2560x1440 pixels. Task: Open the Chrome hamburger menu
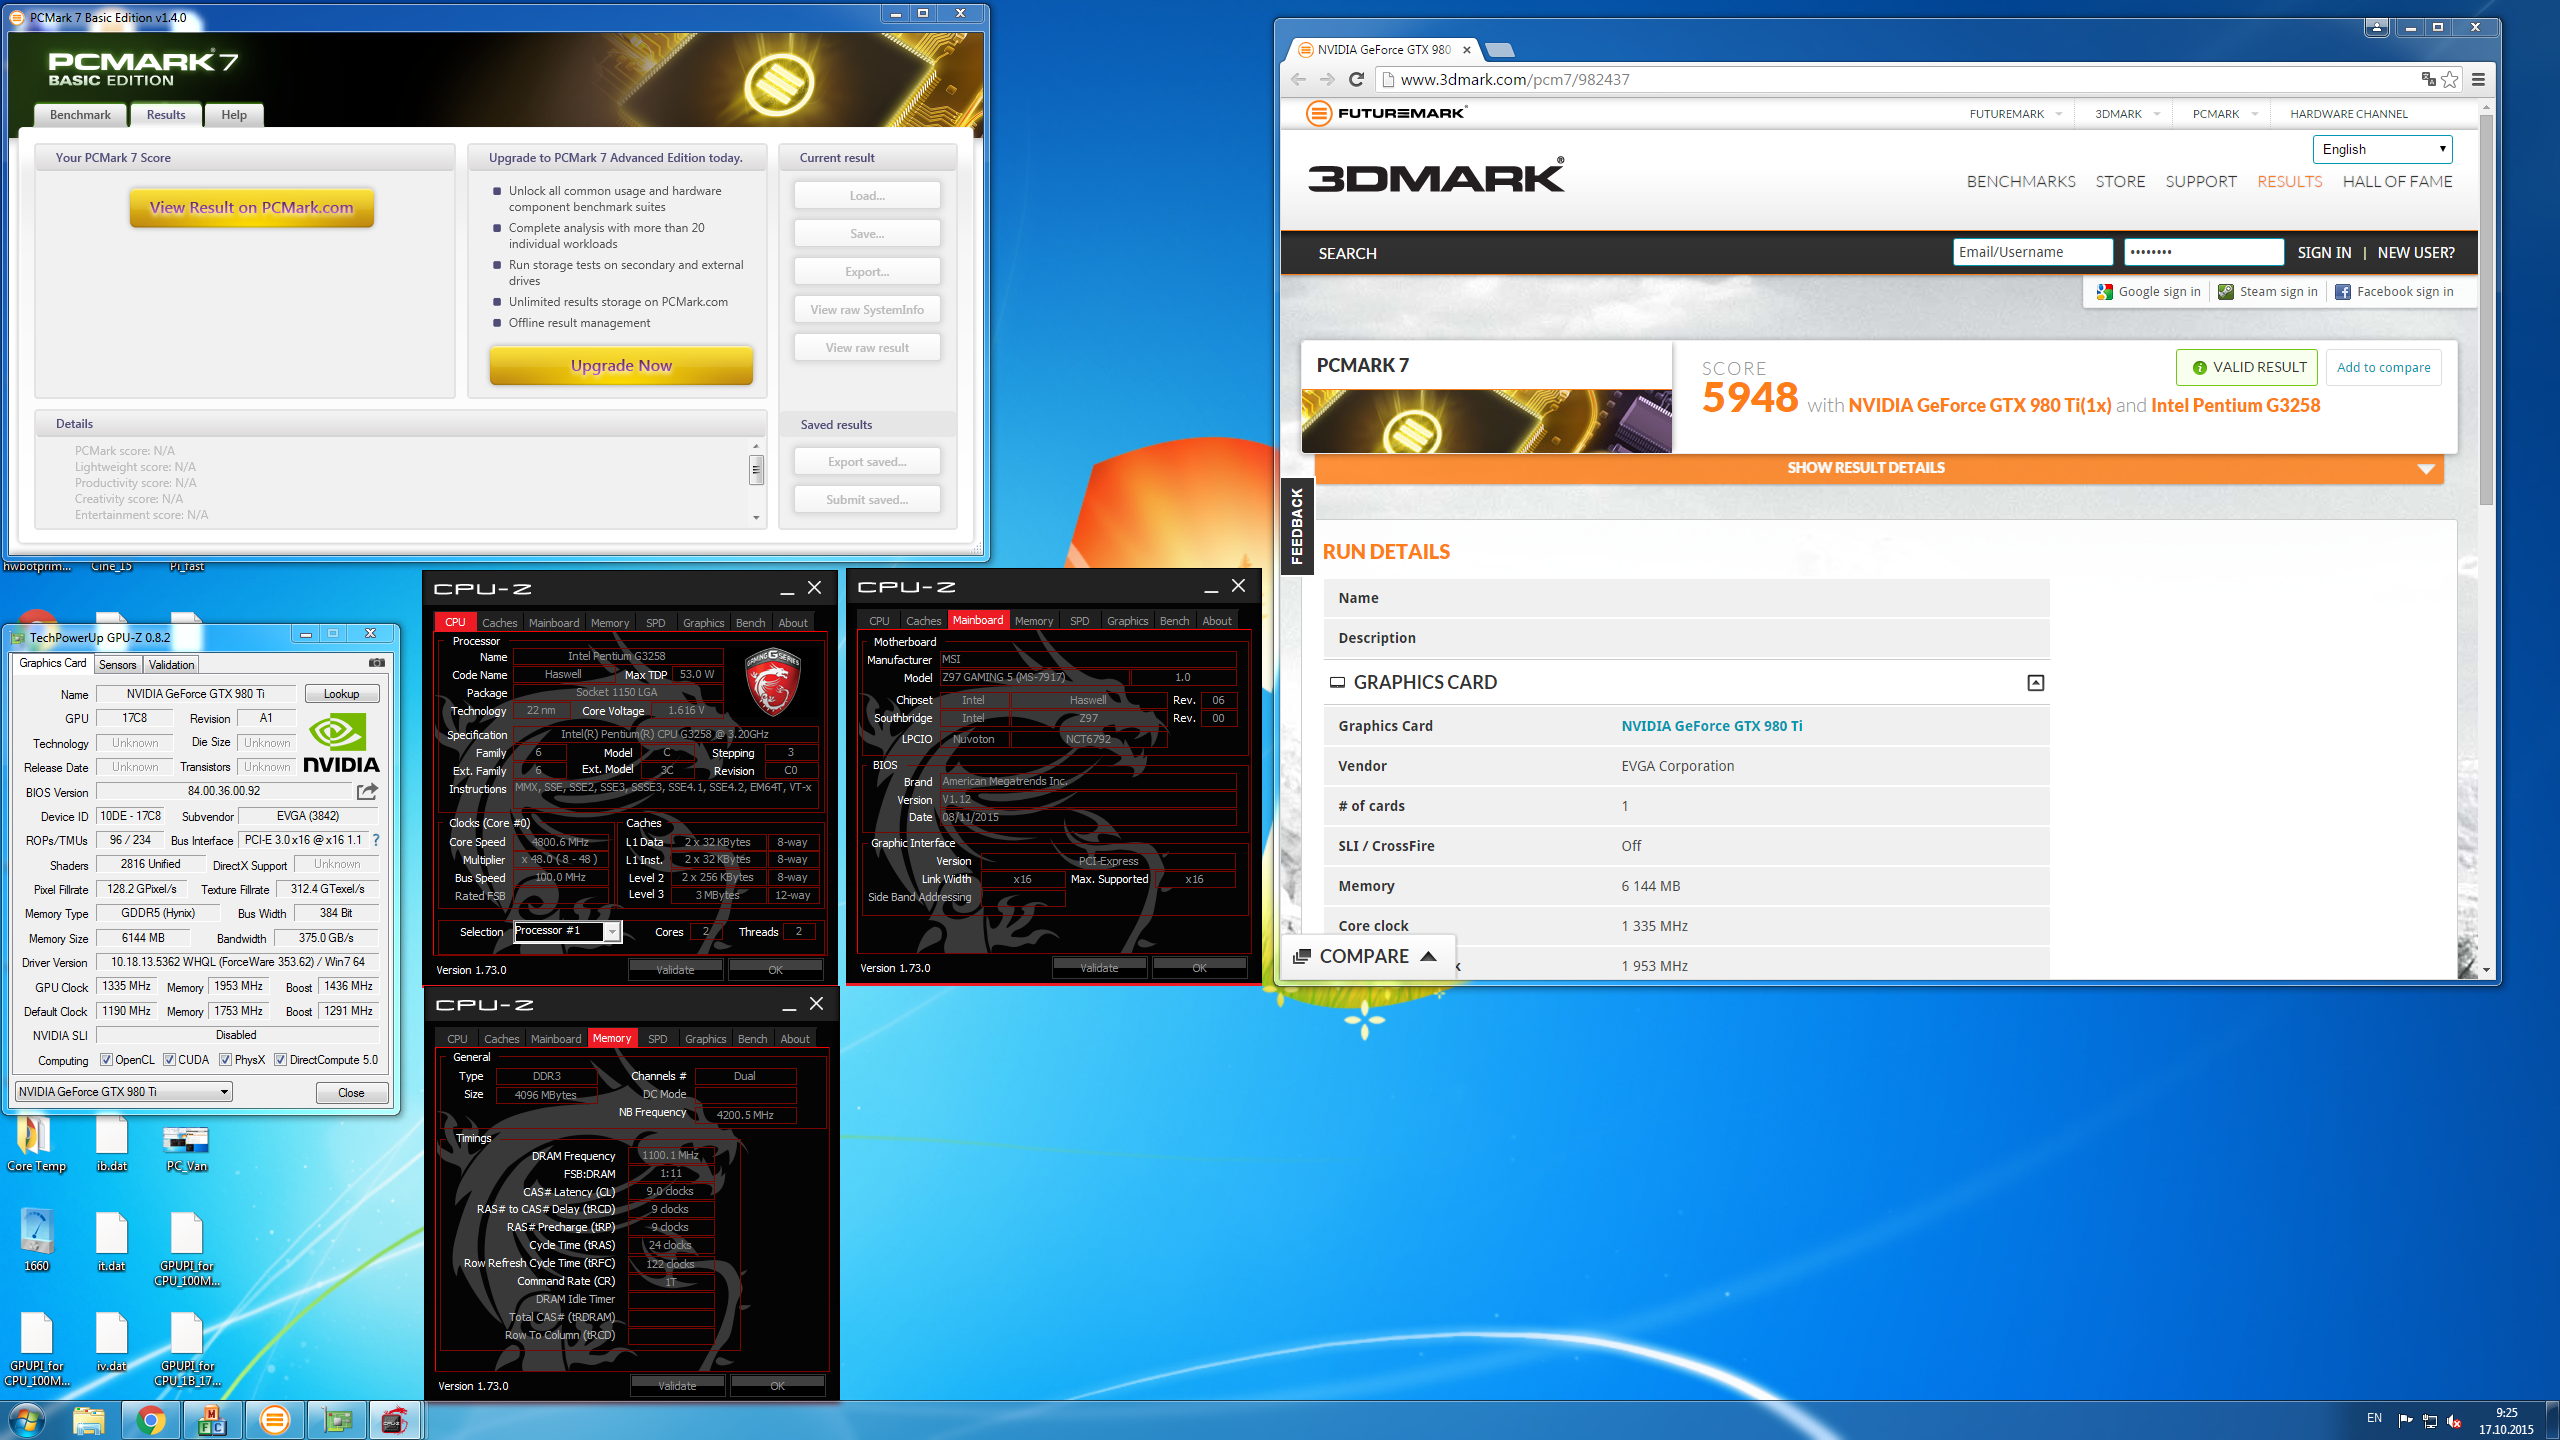[x=2478, y=80]
